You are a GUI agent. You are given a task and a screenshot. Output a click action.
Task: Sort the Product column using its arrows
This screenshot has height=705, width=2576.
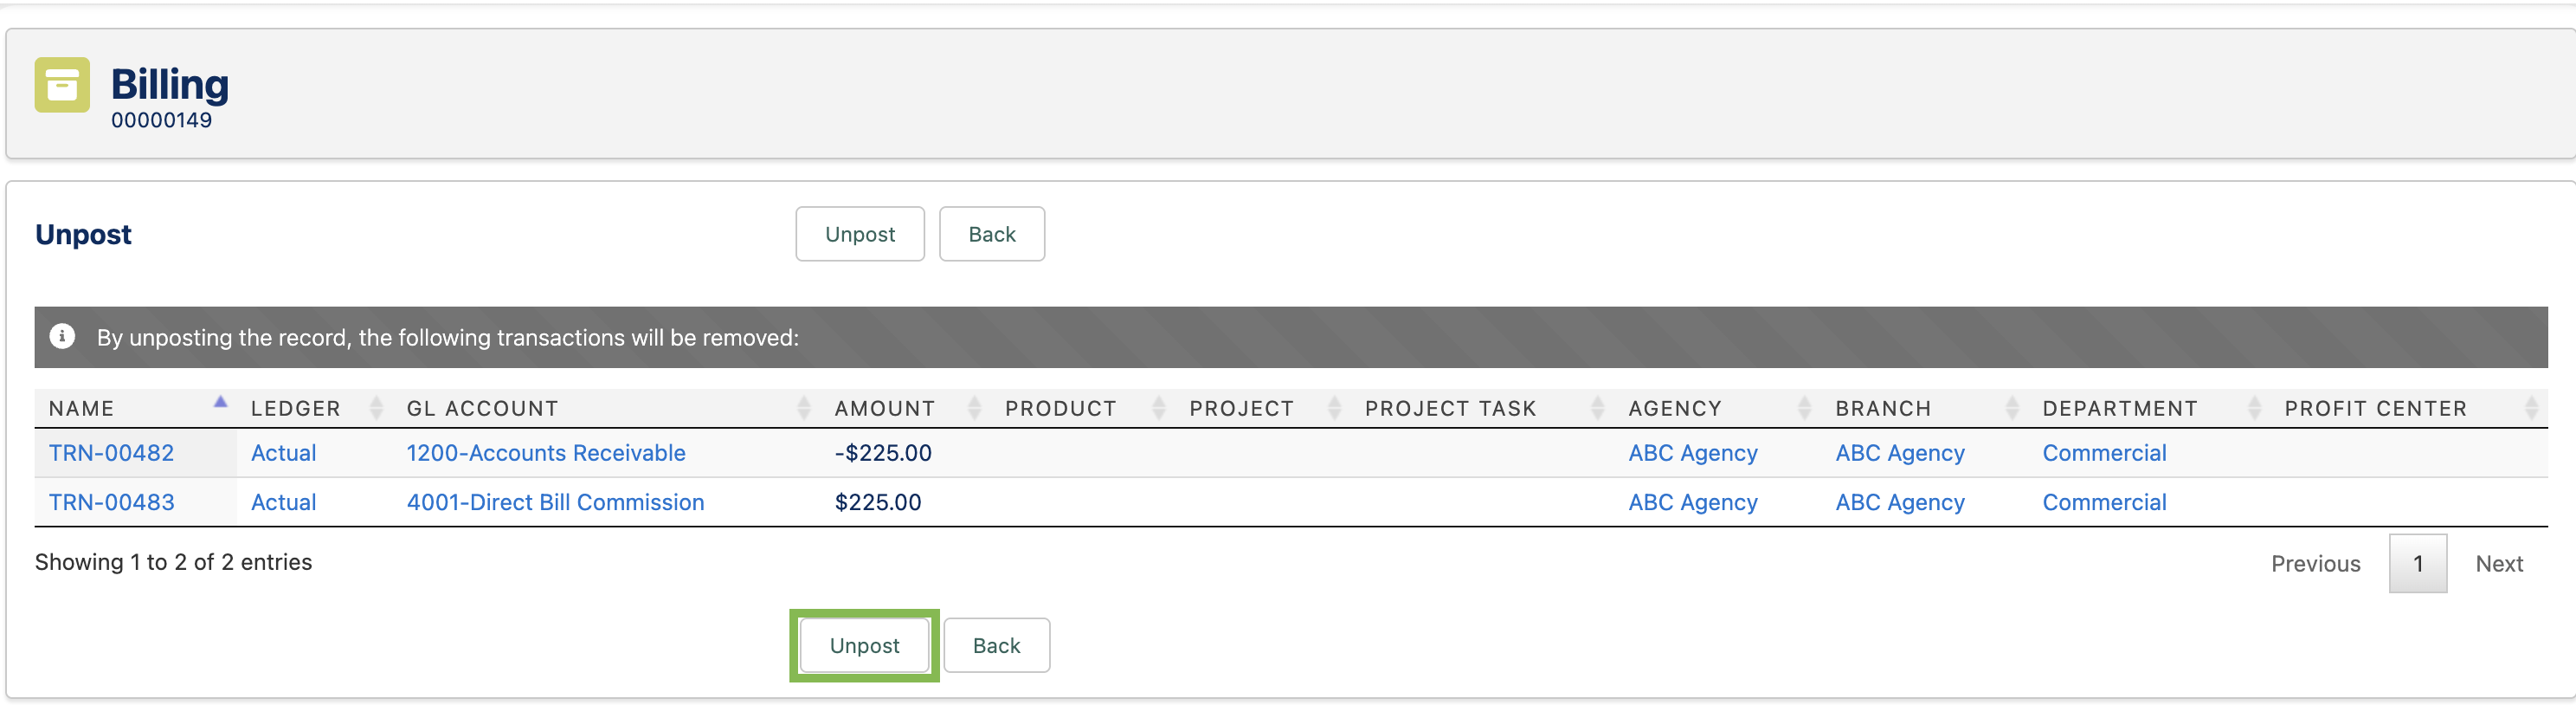coord(1158,408)
